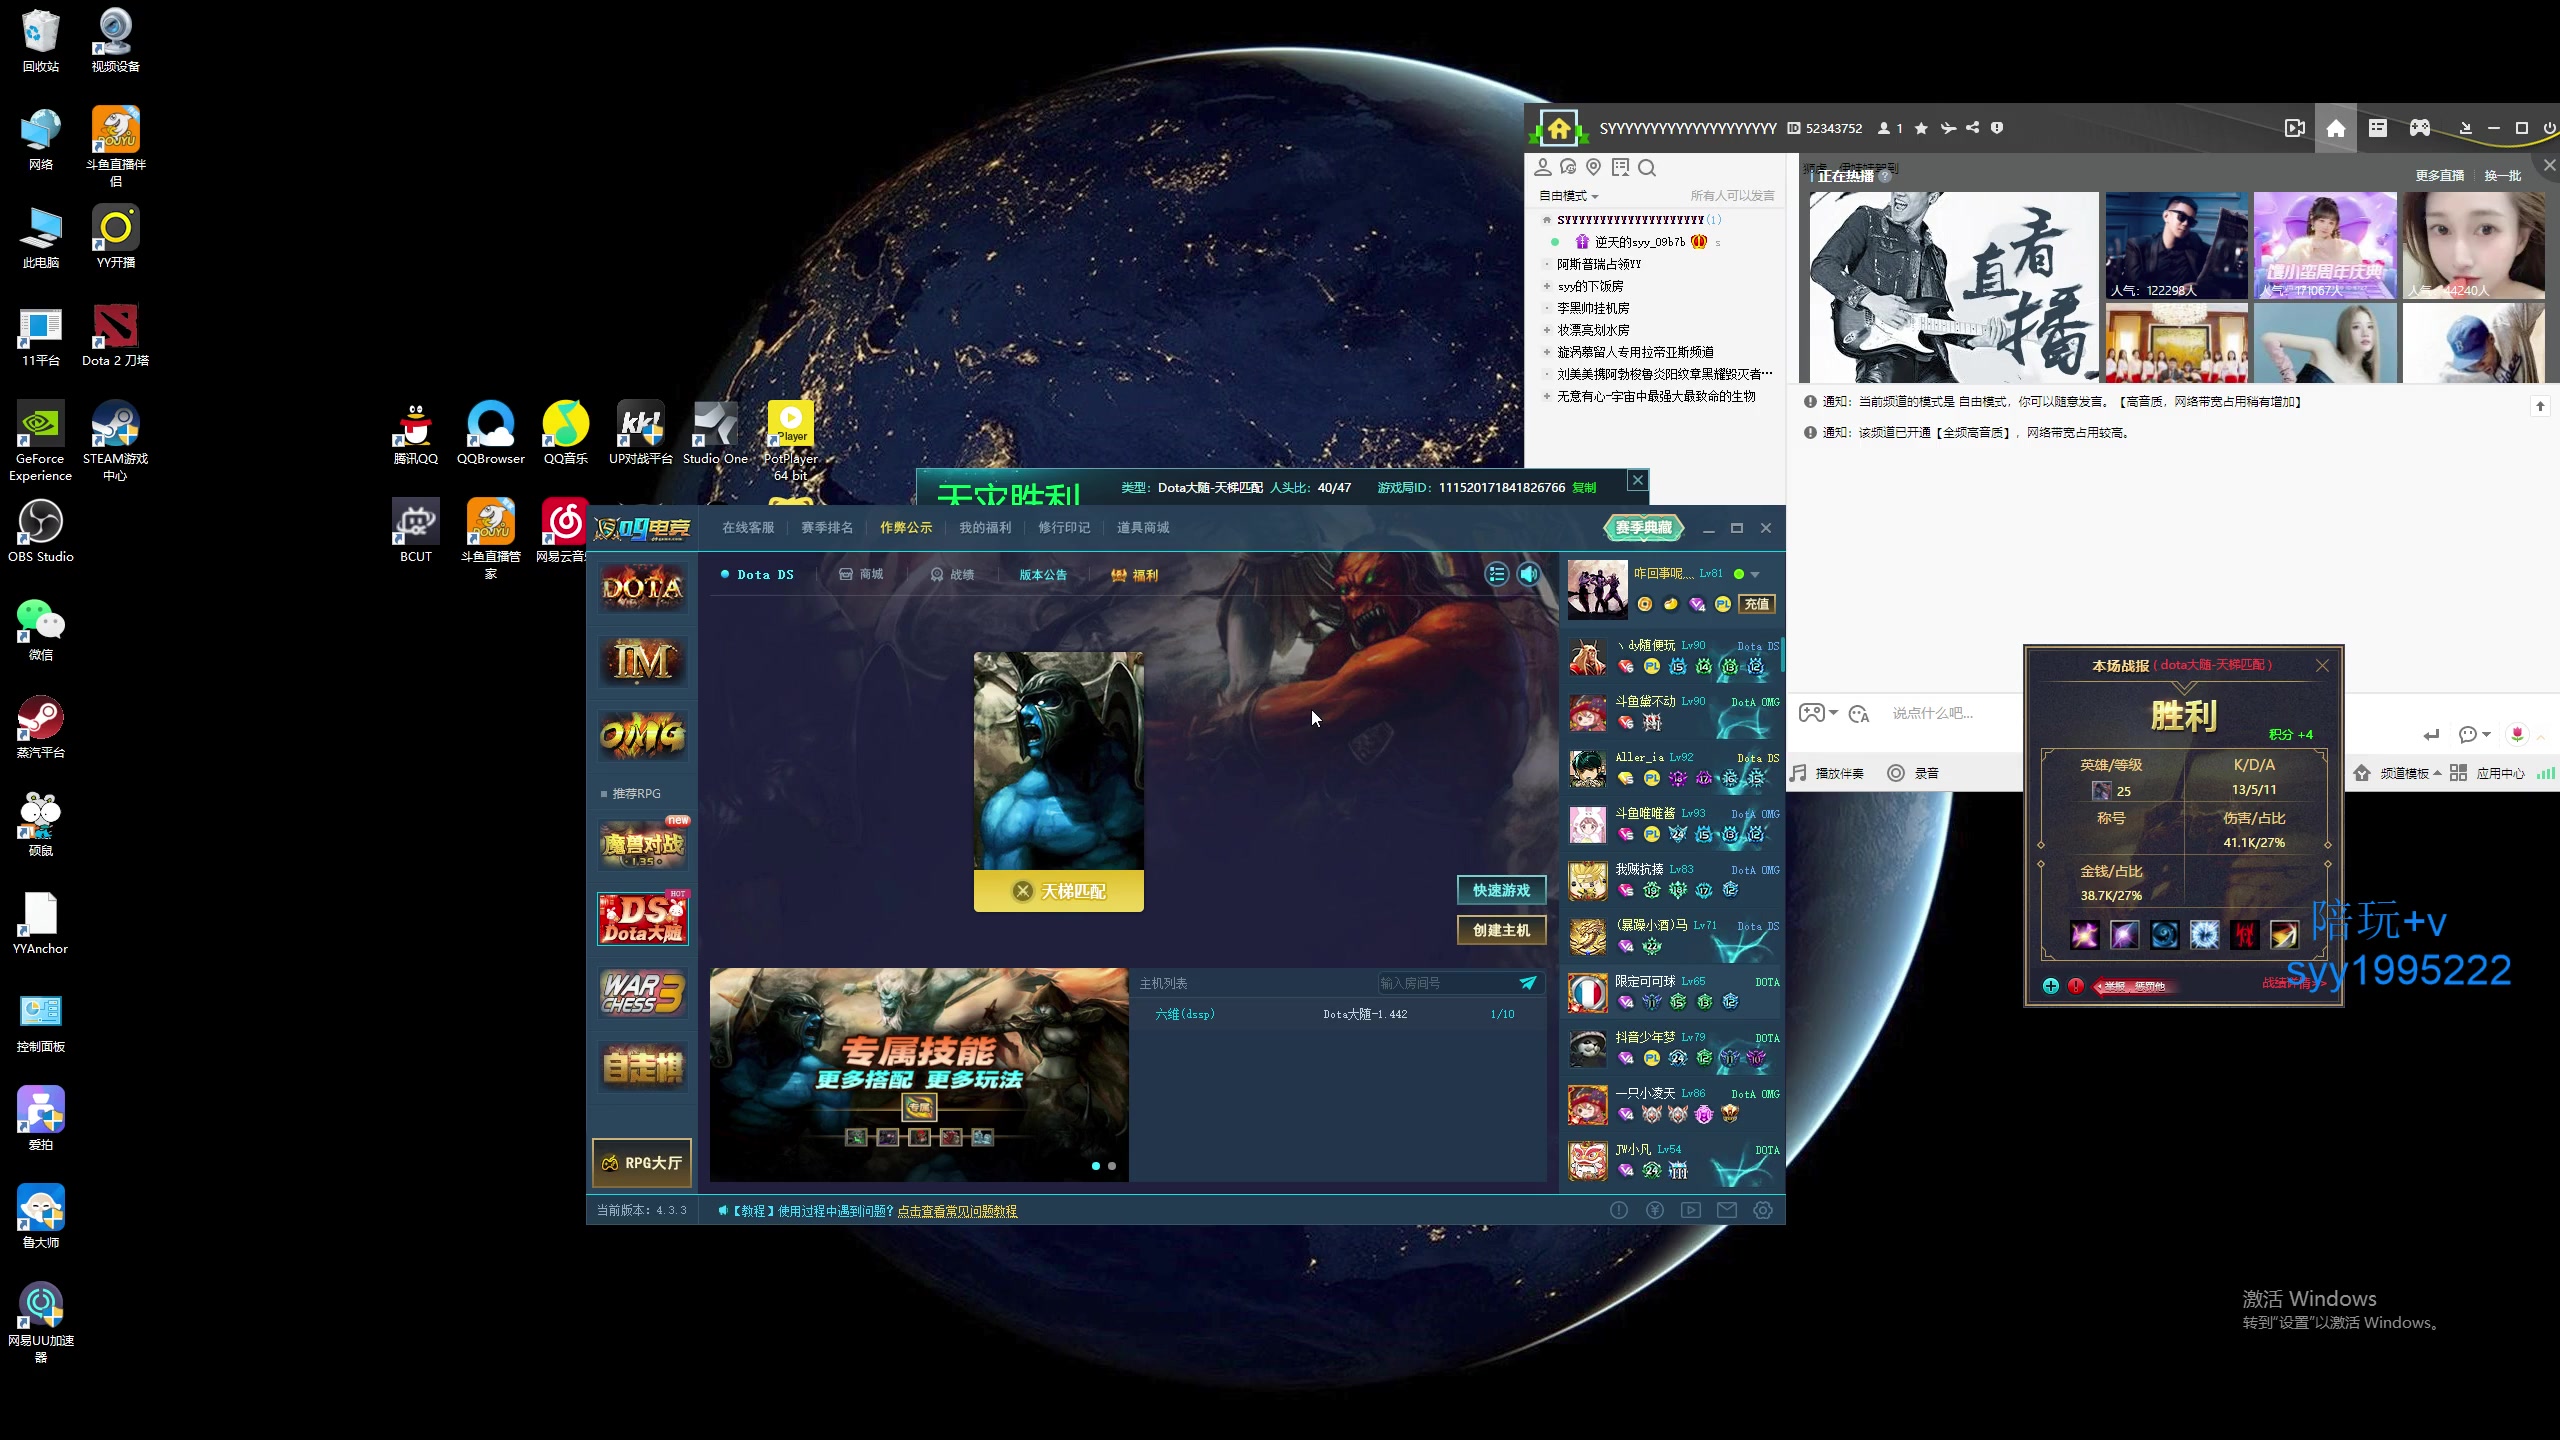Mute sound with speaker icon in 09 platform
This screenshot has height=1440, width=2560.
pyautogui.click(x=1528, y=574)
